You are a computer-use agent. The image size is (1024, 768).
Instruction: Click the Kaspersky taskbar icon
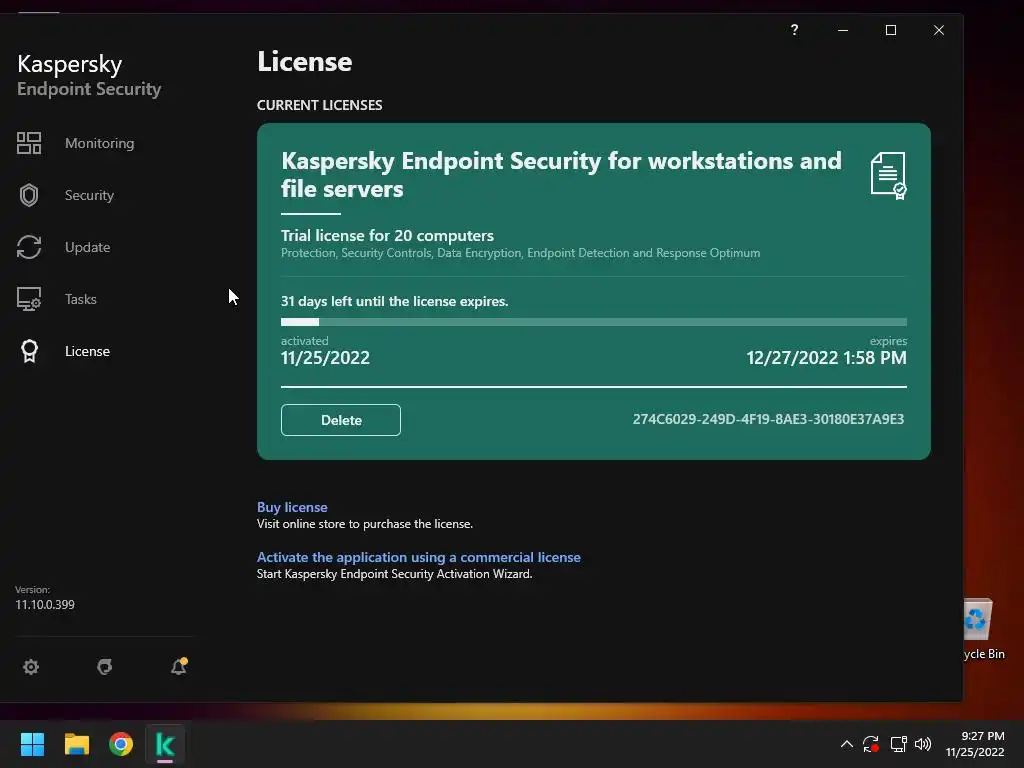point(165,745)
